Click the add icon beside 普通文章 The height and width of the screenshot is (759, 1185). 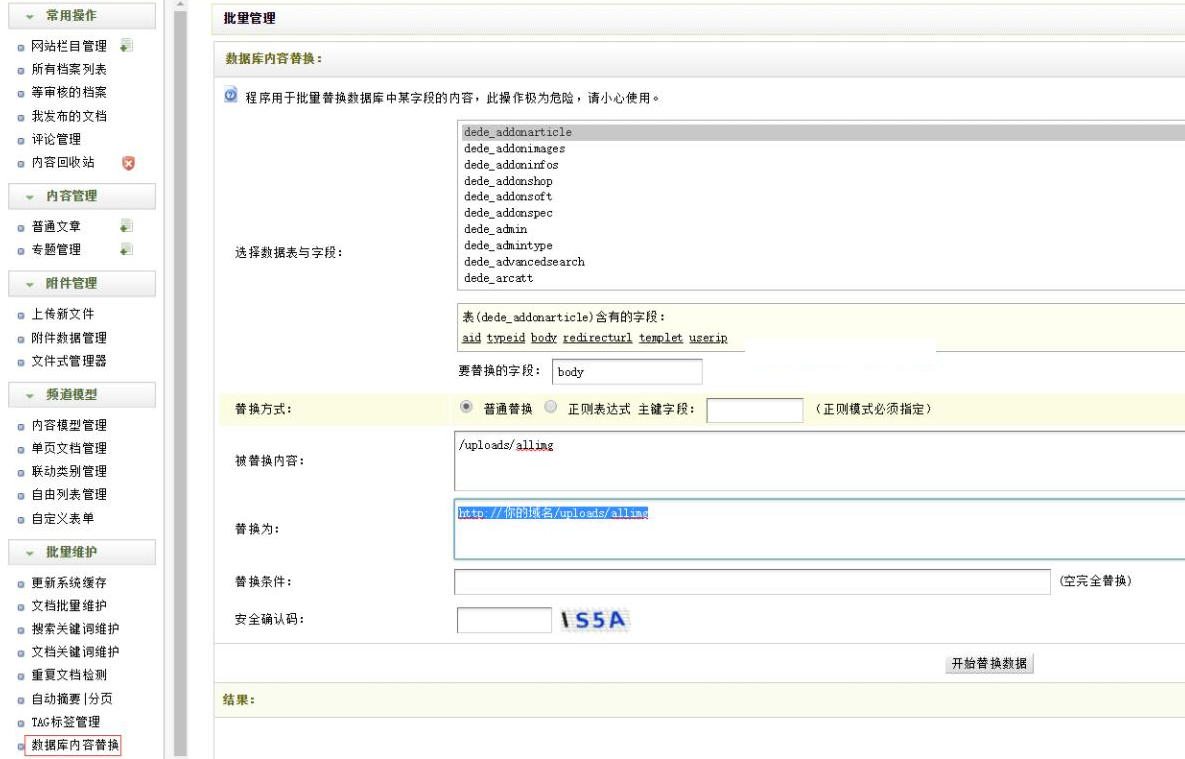[x=126, y=227]
